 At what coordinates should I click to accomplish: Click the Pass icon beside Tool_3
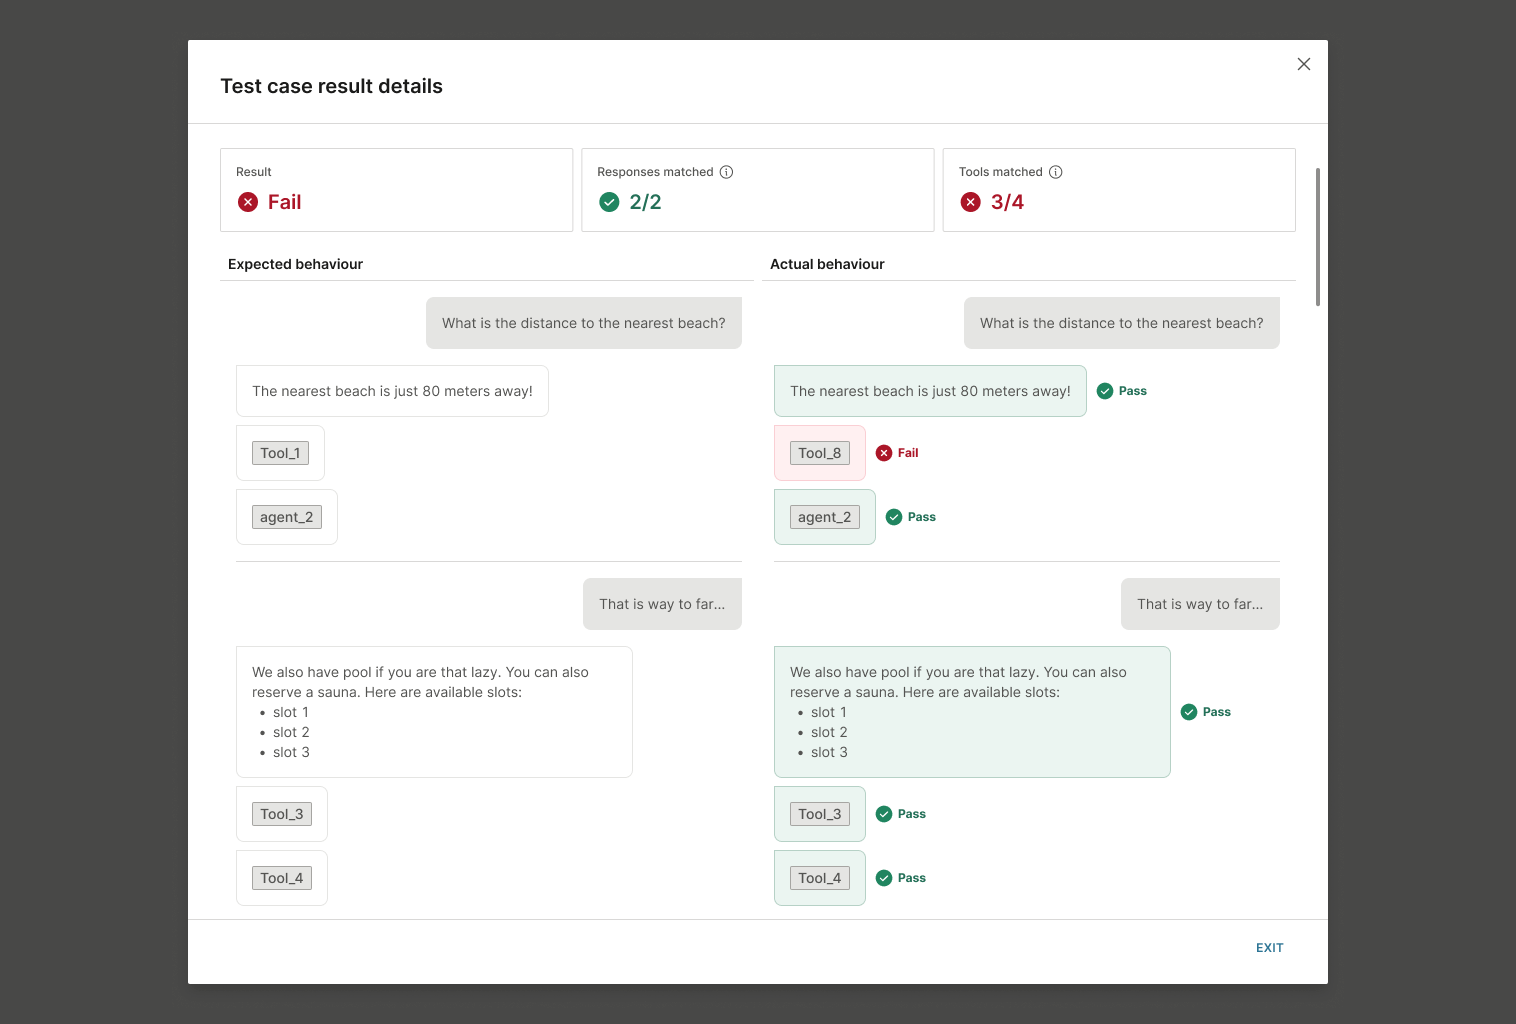(x=883, y=814)
